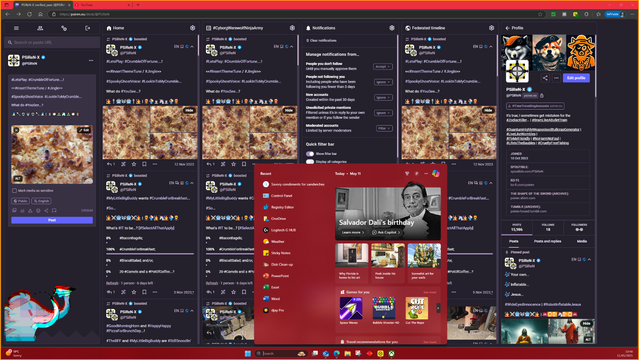
Task: Open the hamburger menu in the compose column
Action: [16, 28]
